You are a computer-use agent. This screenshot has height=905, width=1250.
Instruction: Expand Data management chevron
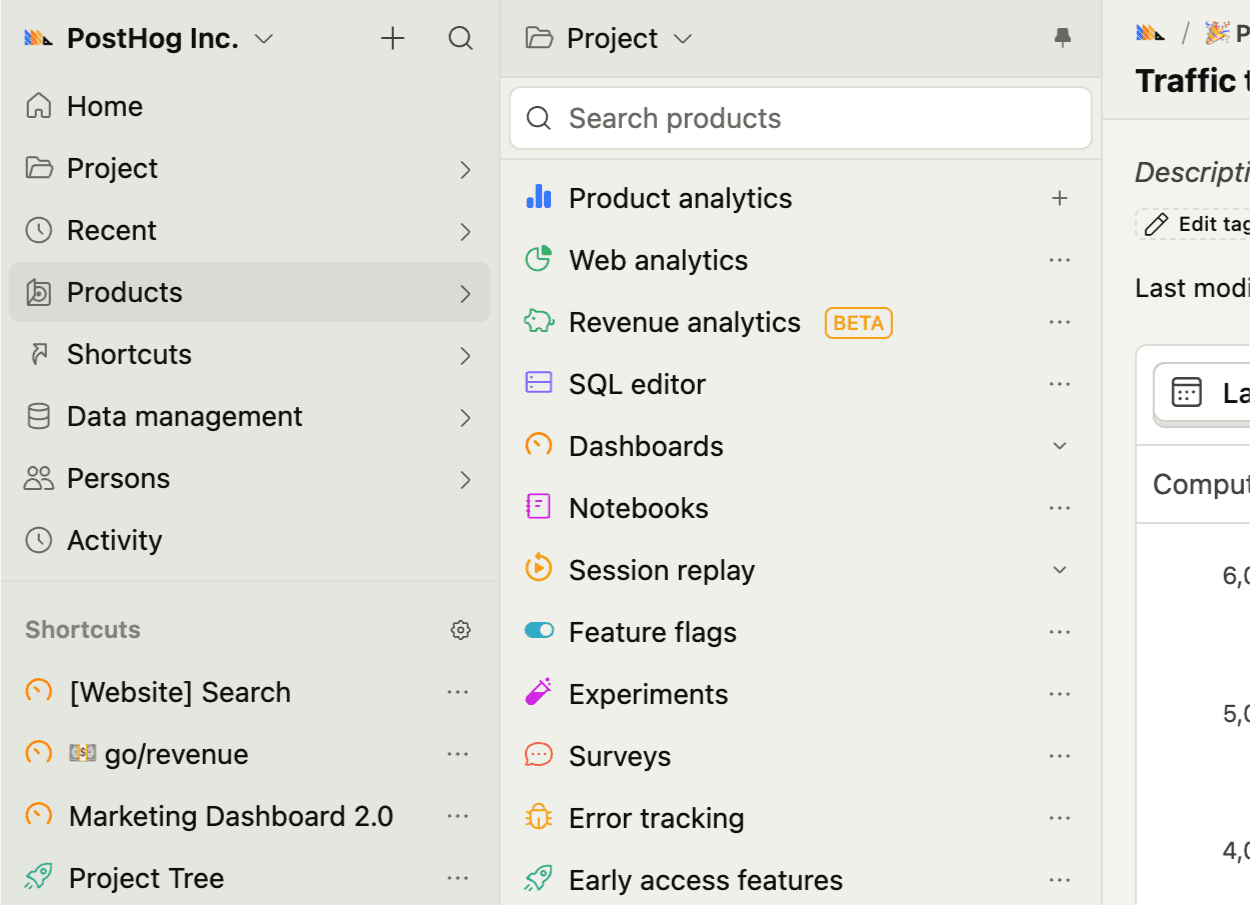465,417
